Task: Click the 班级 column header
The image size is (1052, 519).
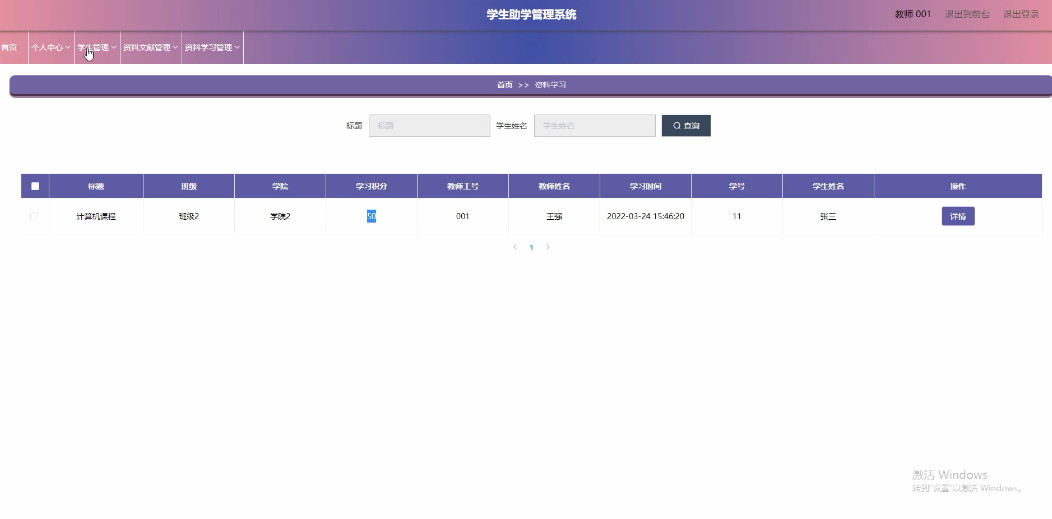Action: tap(189, 186)
